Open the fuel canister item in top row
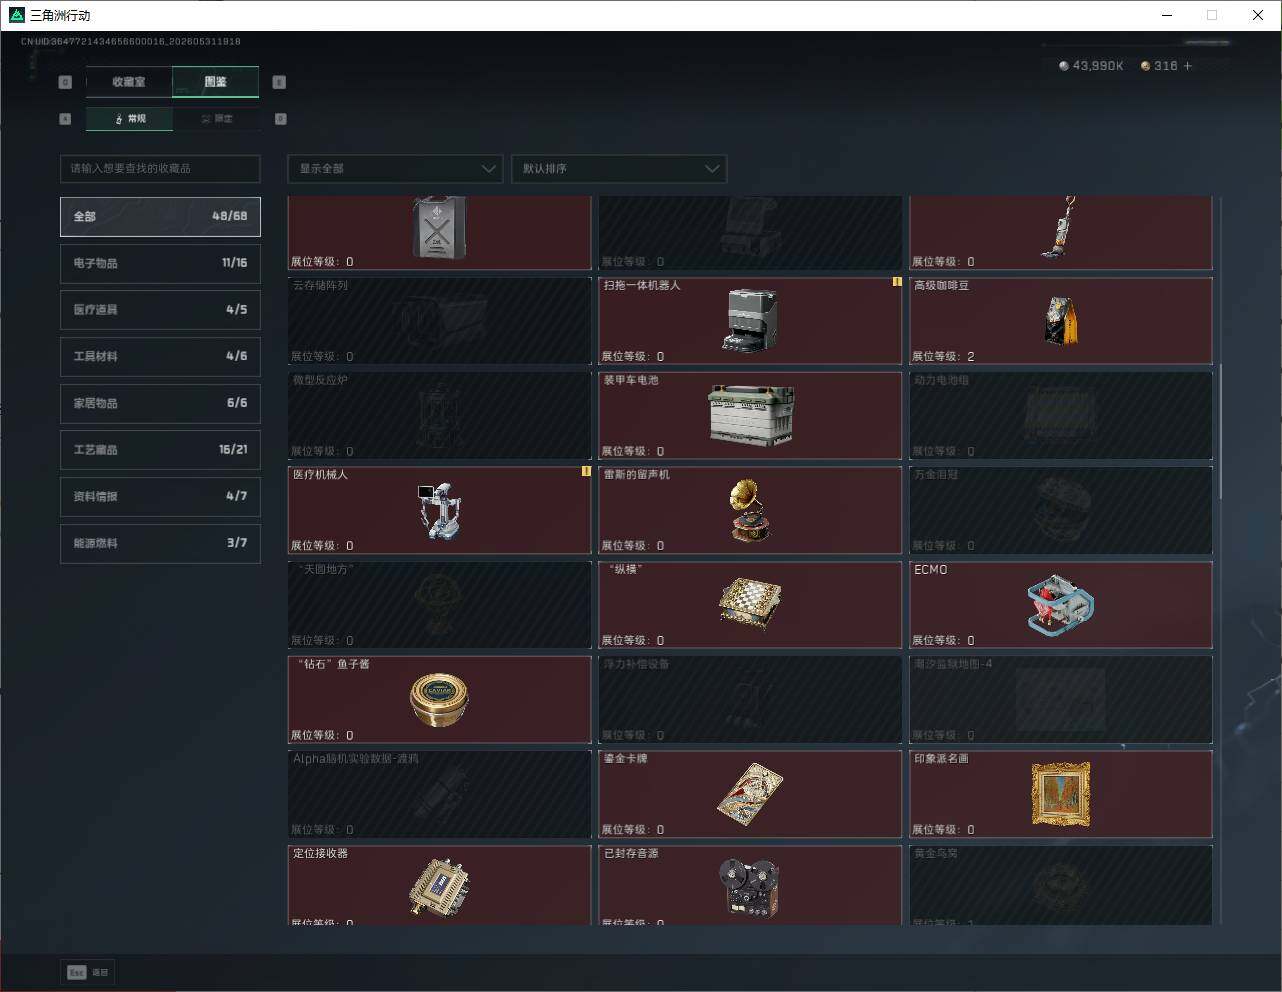The width and height of the screenshot is (1282, 992). point(440,233)
